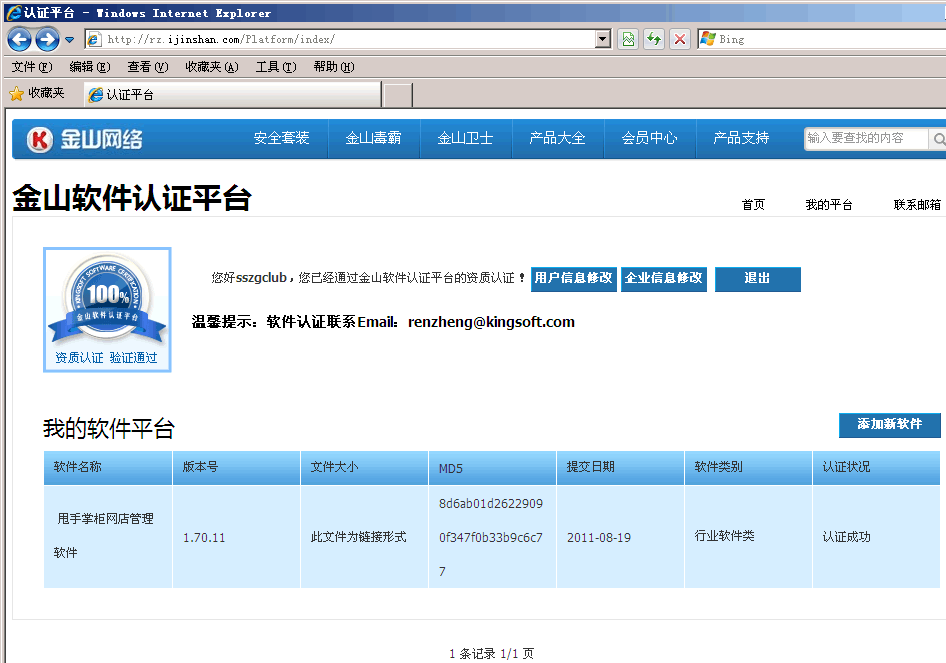Click the 我的软件平台 section heading
This screenshot has width=946, height=663.
click(x=109, y=429)
